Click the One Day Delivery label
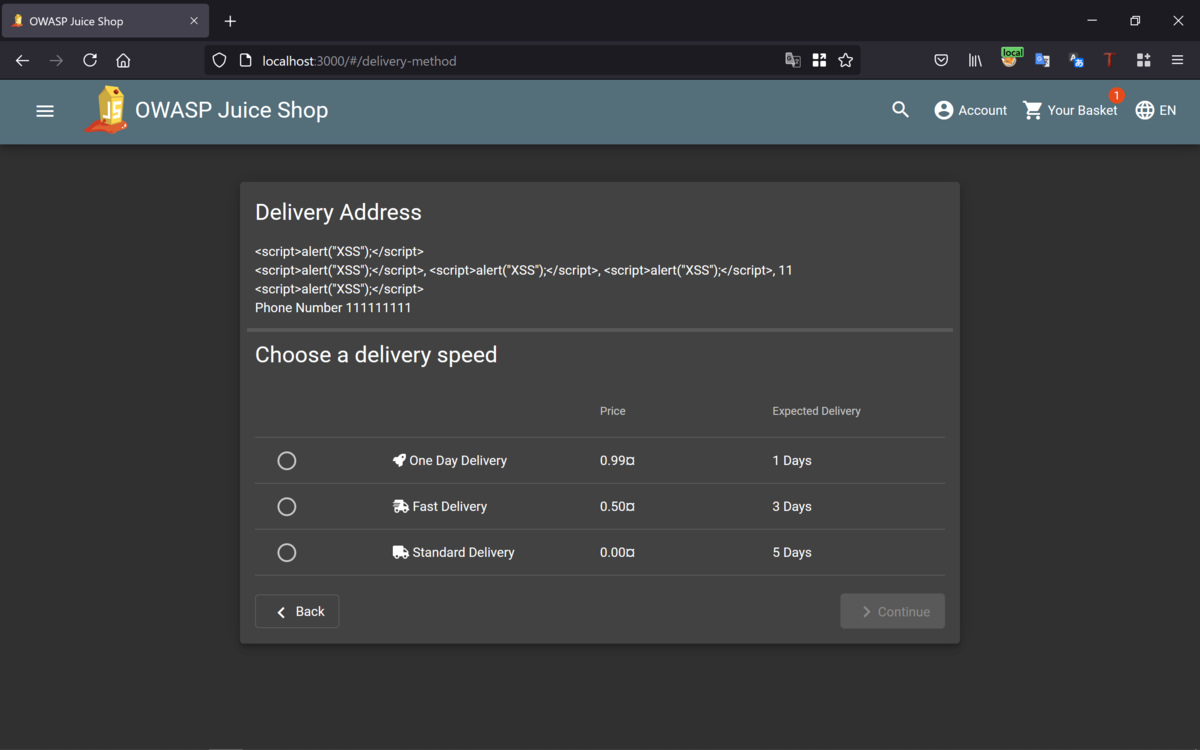The height and width of the screenshot is (750, 1200). click(x=458, y=461)
